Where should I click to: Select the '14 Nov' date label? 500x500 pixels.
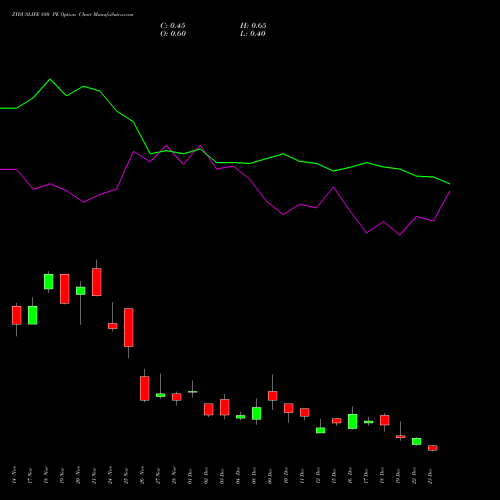[14, 475]
